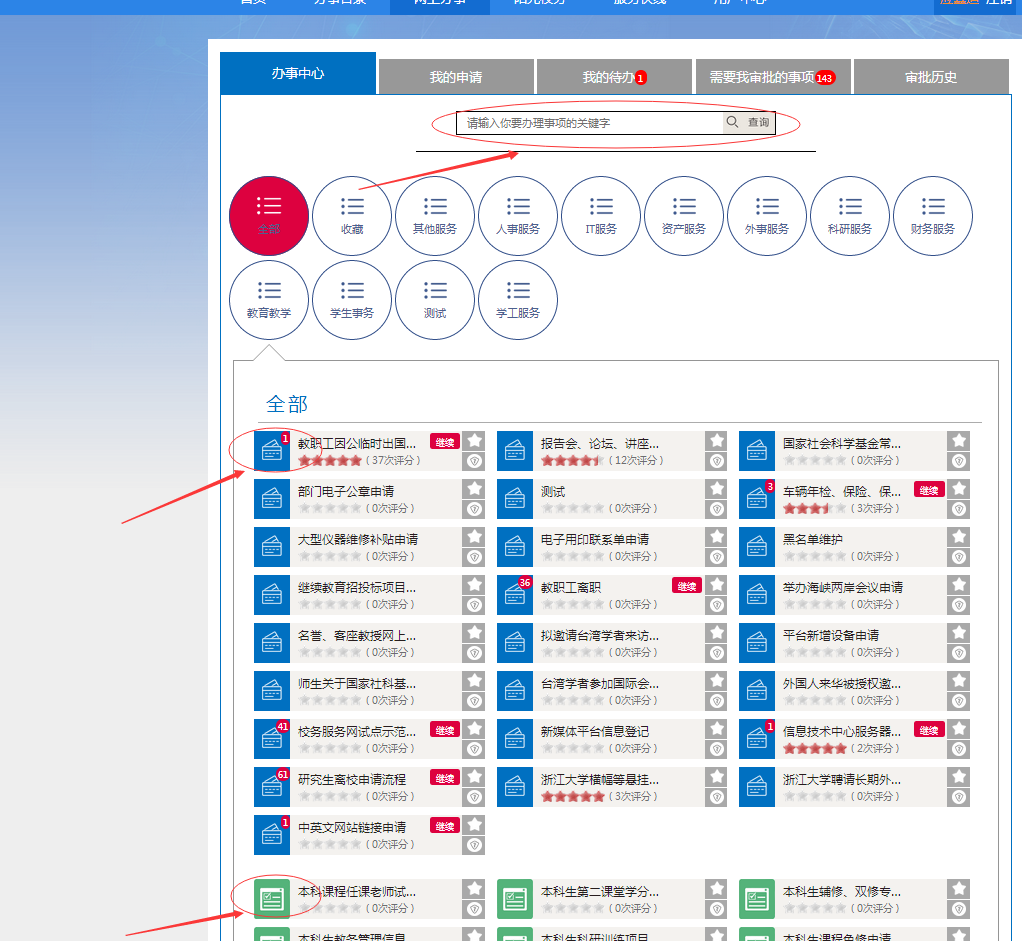Toggle the favorite star for 测试
The image size is (1022, 941).
click(716, 488)
